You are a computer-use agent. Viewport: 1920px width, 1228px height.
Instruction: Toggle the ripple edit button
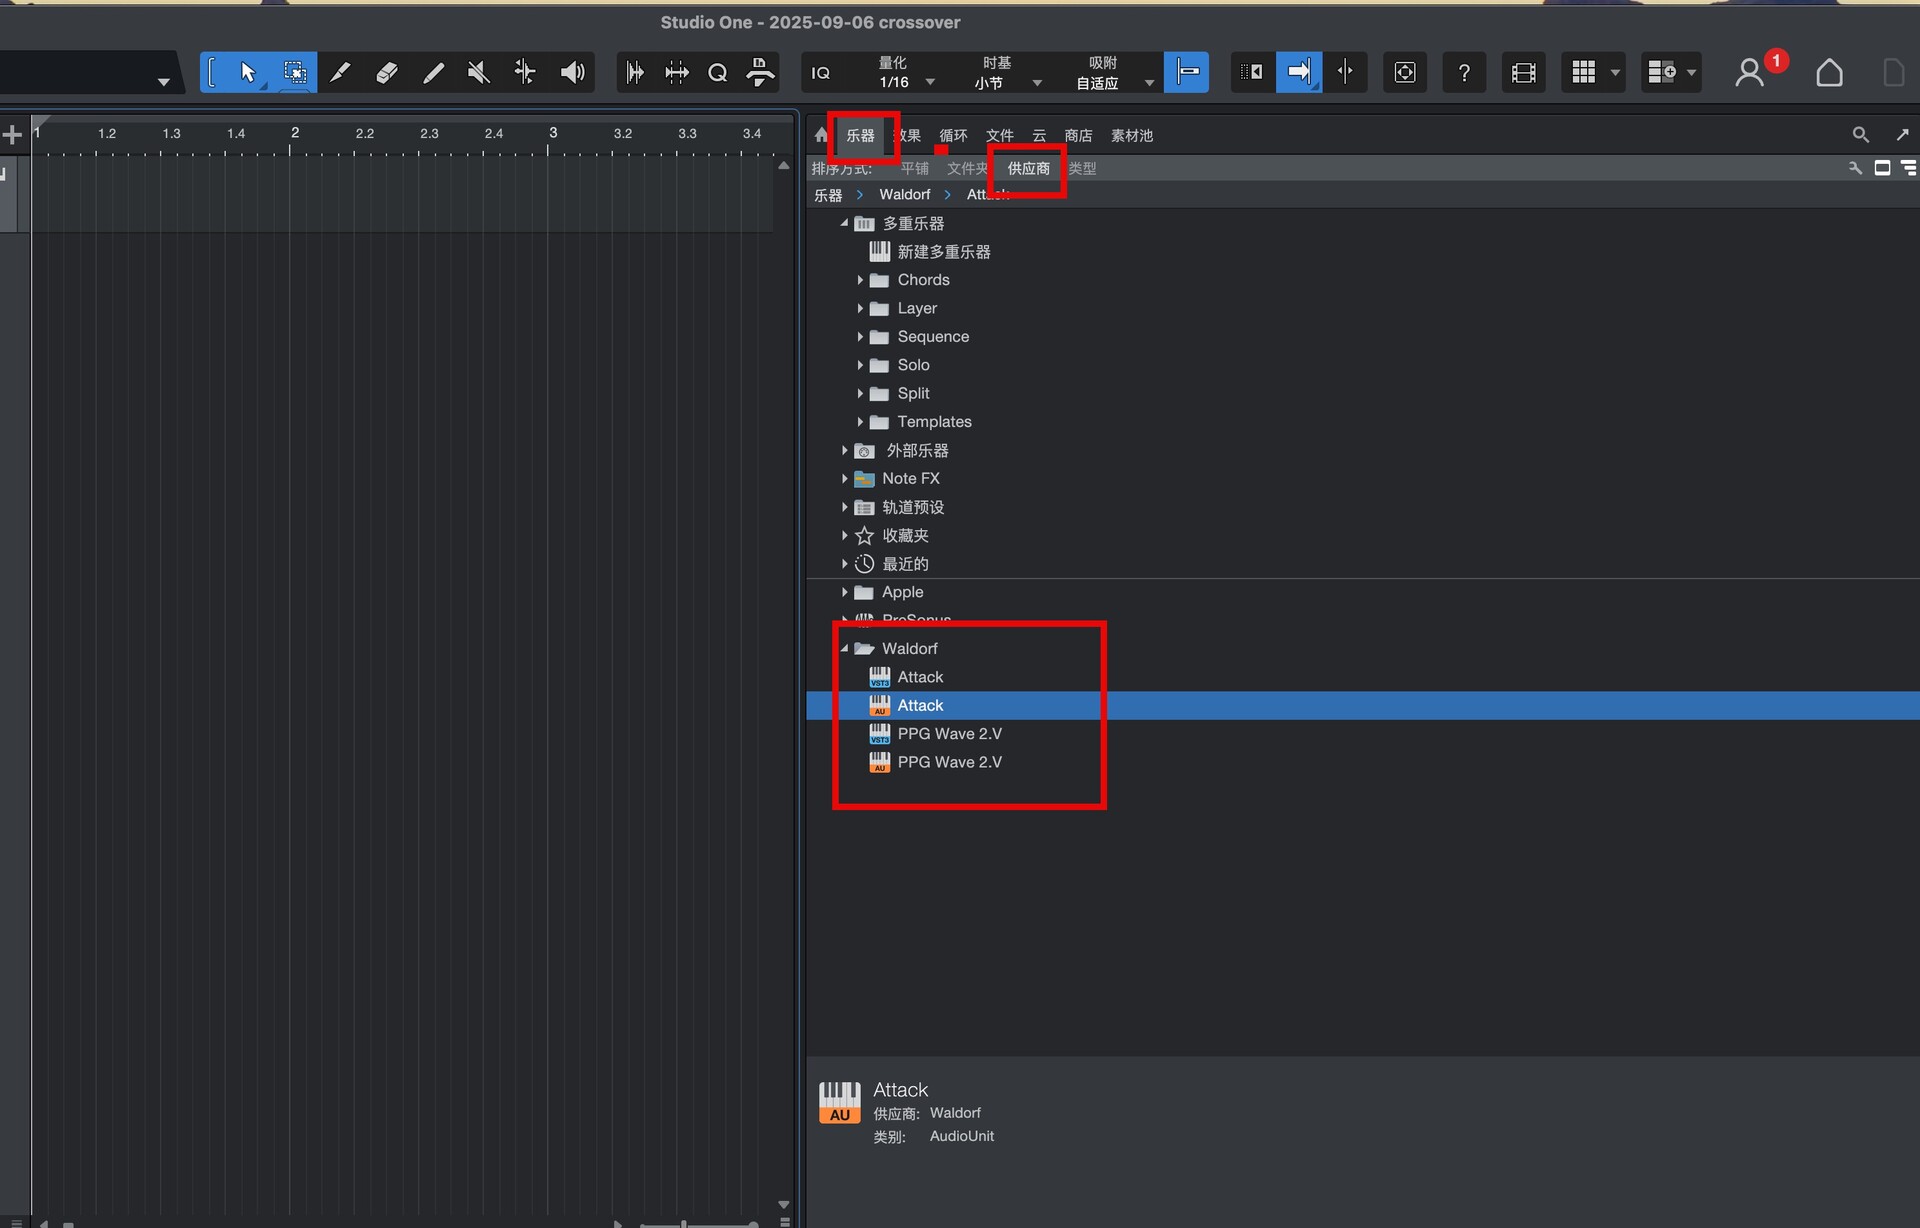1252,72
